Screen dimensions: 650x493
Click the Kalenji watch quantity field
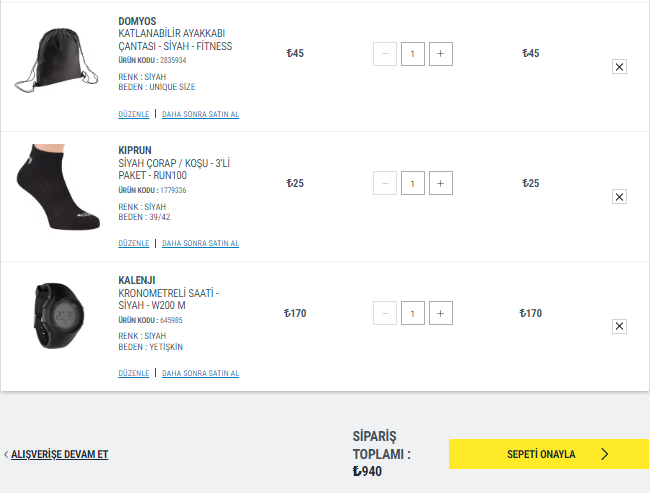pos(413,313)
